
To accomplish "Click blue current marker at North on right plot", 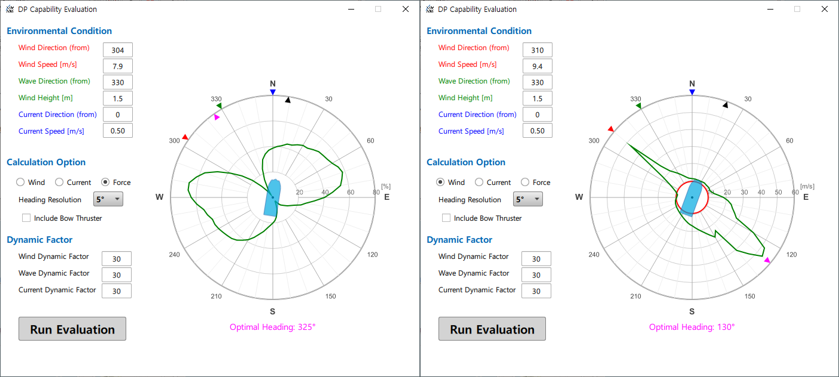I will 692,93.
